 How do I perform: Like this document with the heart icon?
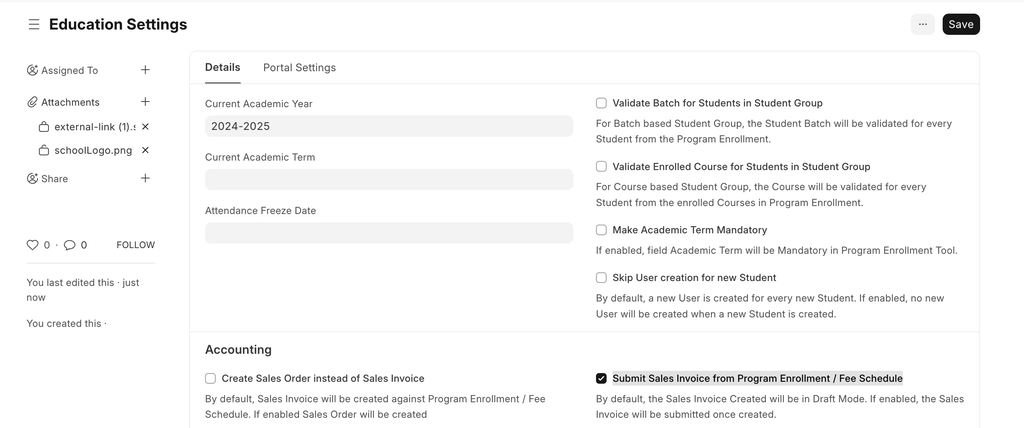(32, 245)
